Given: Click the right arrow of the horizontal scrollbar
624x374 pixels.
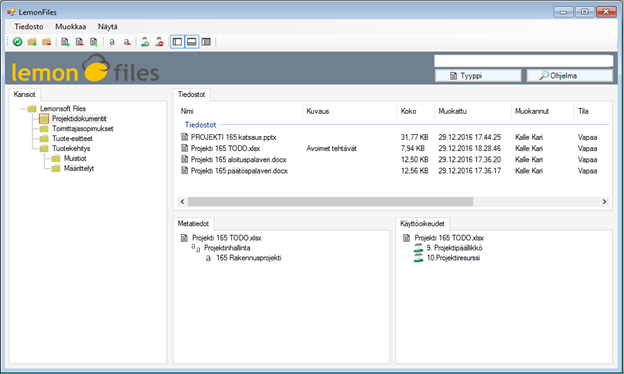Looking at the screenshot, I should point(604,202).
